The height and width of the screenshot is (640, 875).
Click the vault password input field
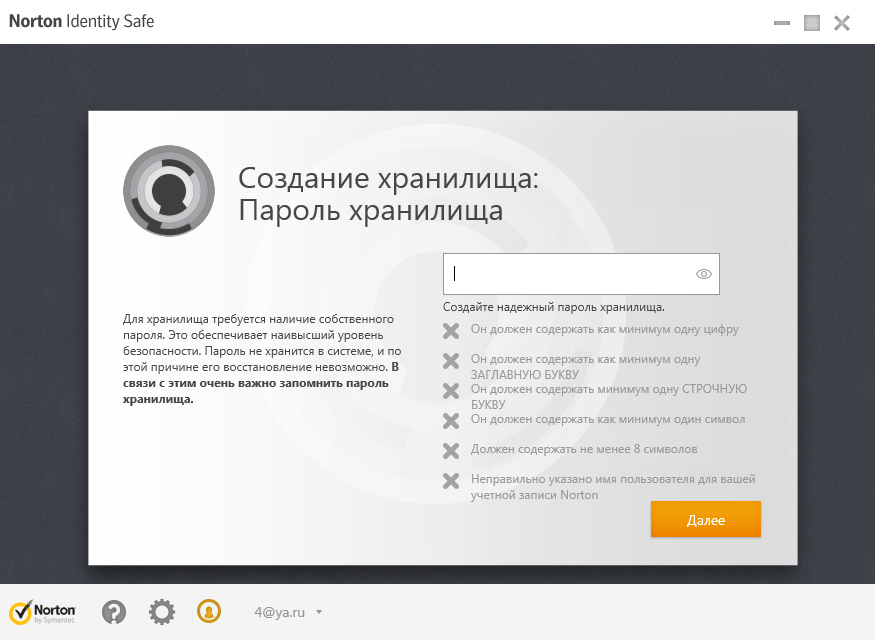click(x=581, y=274)
